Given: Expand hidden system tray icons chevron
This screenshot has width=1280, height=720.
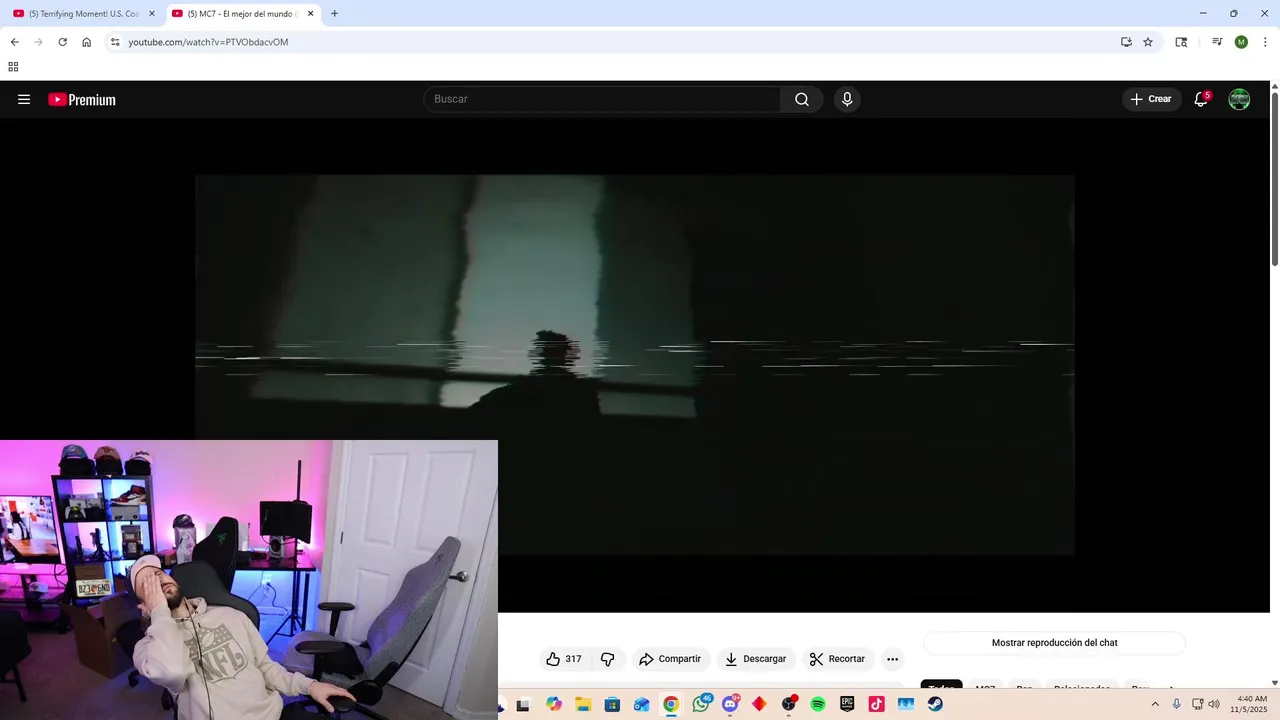Looking at the screenshot, I should click(x=1155, y=704).
